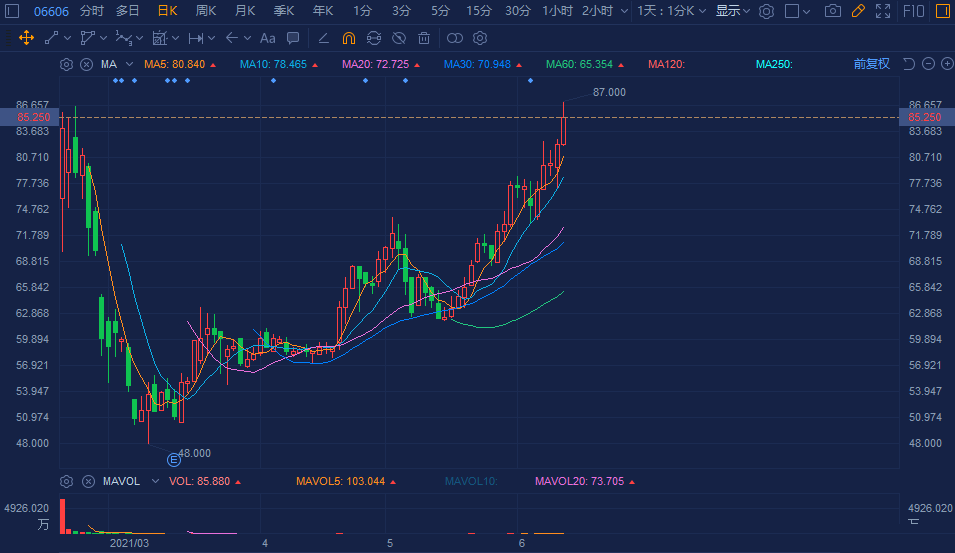
Task: Toggle the left sidebar panel icon
Action: [x=12, y=11]
